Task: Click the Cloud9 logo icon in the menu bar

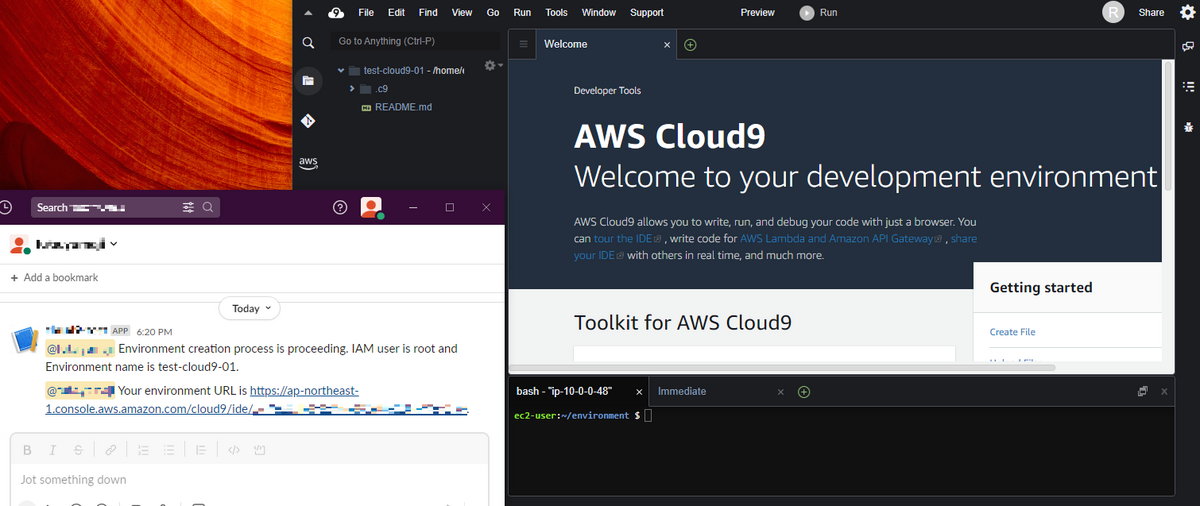Action: tap(336, 12)
